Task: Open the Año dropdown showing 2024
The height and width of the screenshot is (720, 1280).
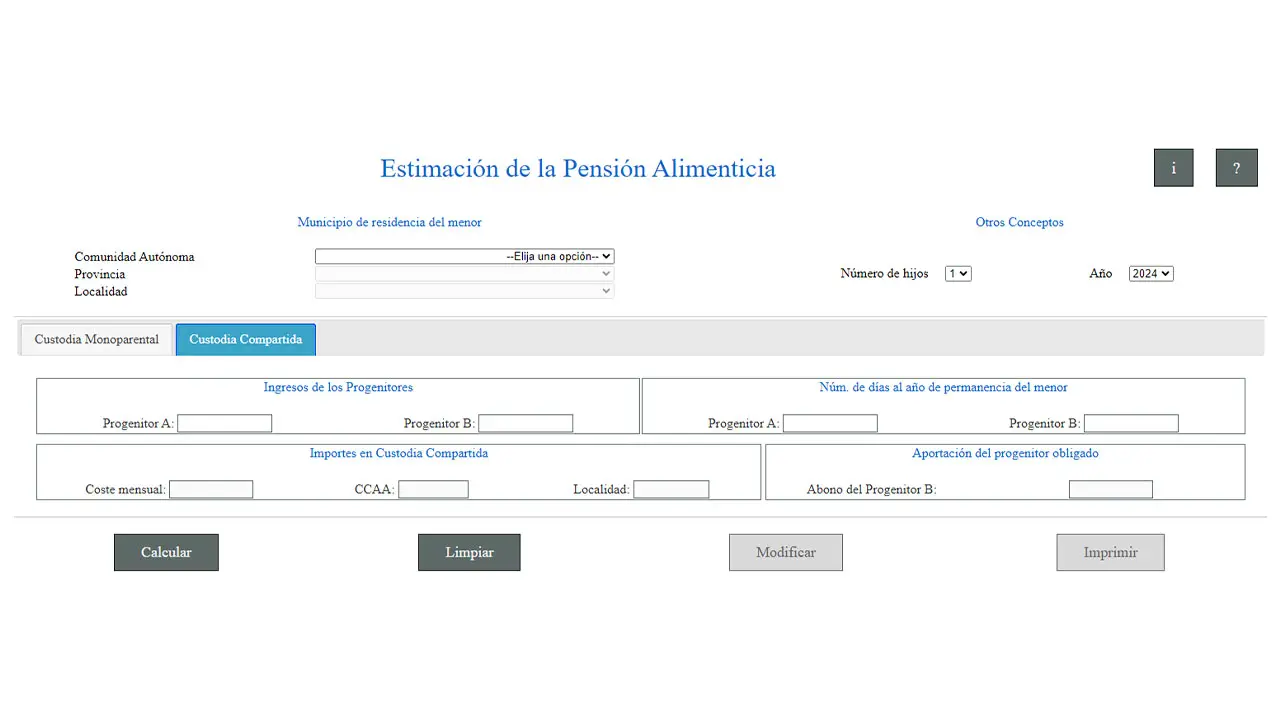Action: pyautogui.click(x=1150, y=273)
